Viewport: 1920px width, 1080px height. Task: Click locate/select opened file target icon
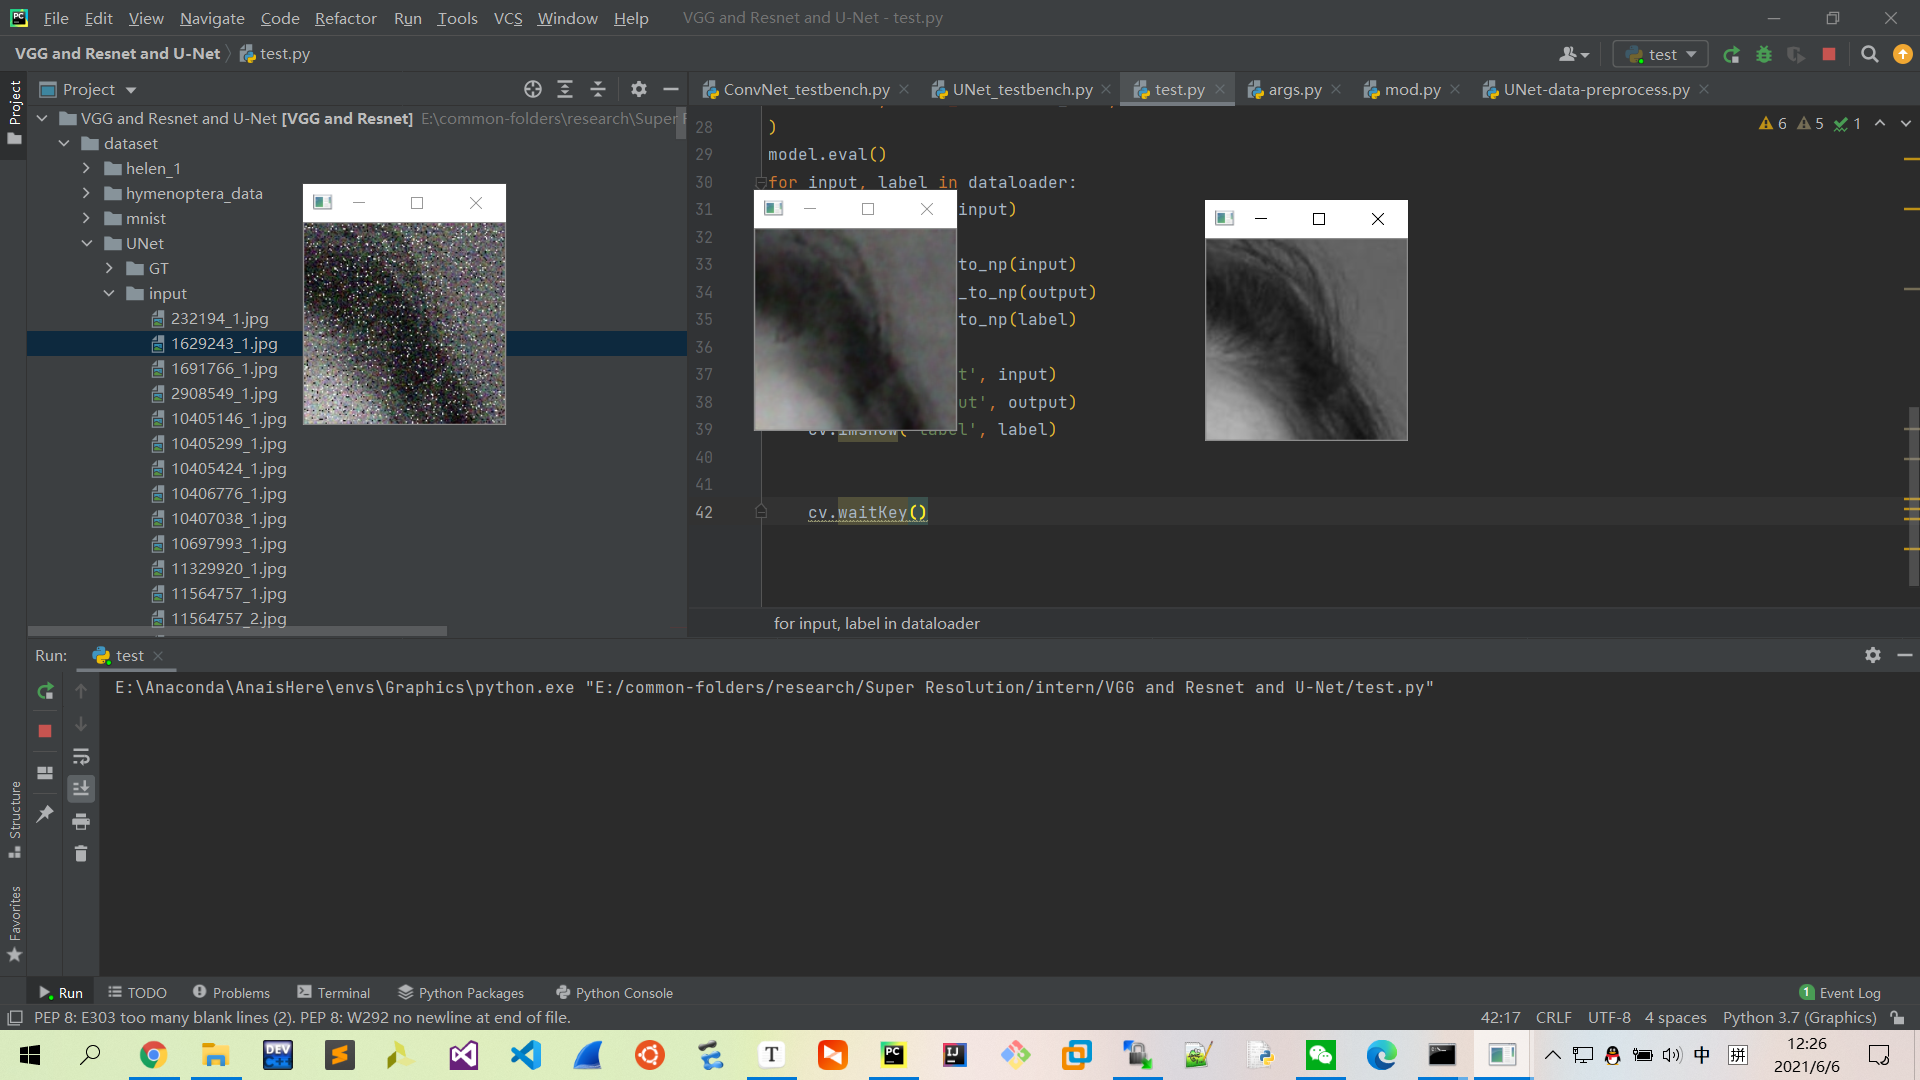pos(533,90)
